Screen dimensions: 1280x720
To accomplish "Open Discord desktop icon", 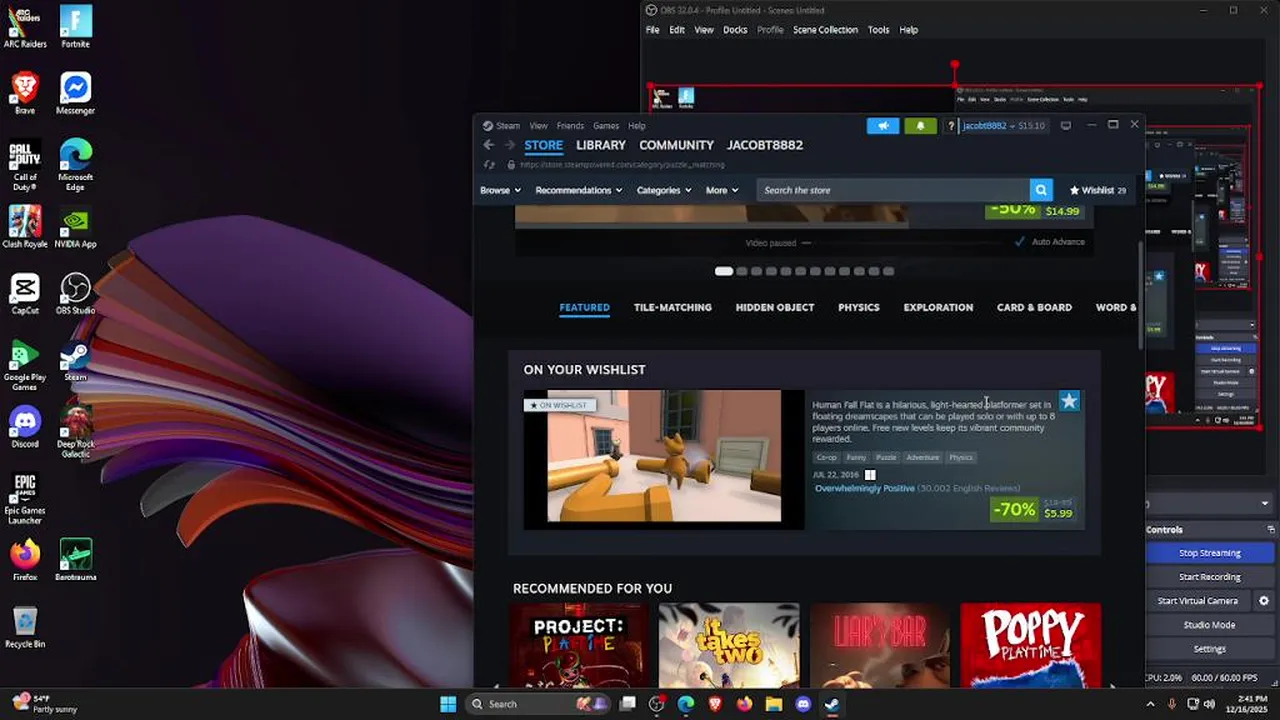I will click(x=25, y=427).
